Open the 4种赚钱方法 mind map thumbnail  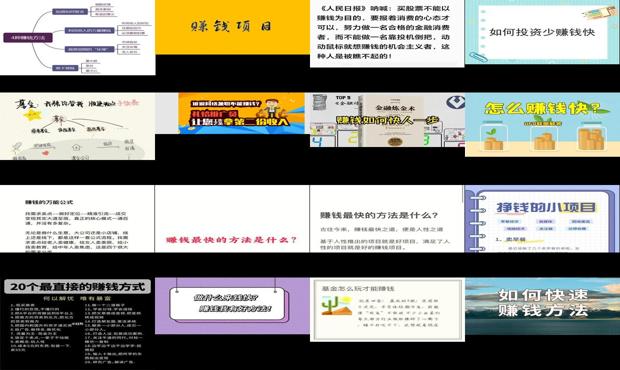(78, 38)
